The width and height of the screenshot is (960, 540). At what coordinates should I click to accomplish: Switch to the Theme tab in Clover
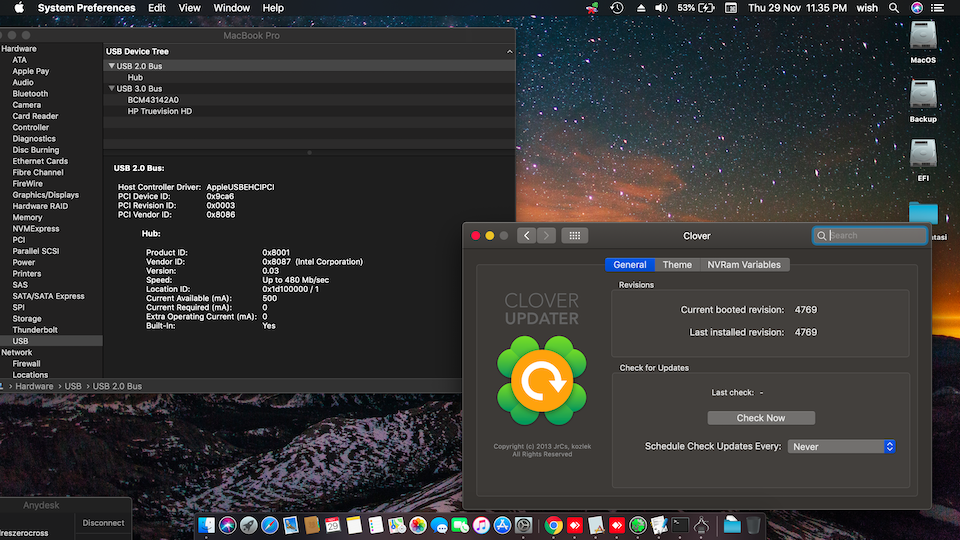677,264
